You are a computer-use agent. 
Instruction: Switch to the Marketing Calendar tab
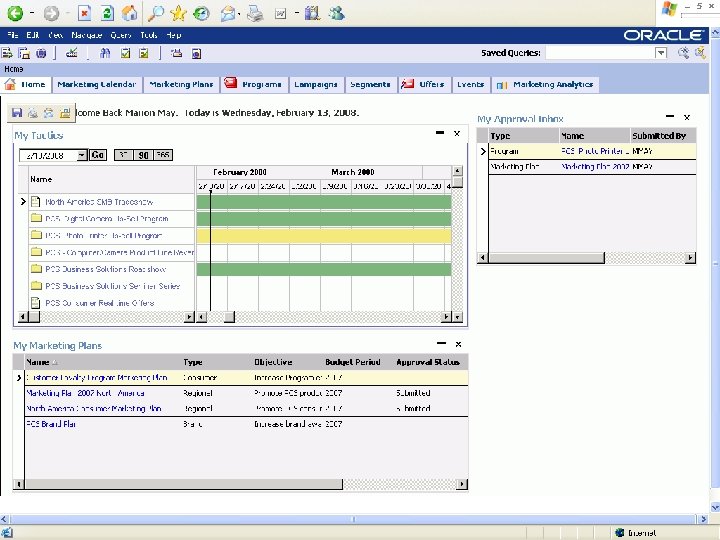tap(96, 84)
